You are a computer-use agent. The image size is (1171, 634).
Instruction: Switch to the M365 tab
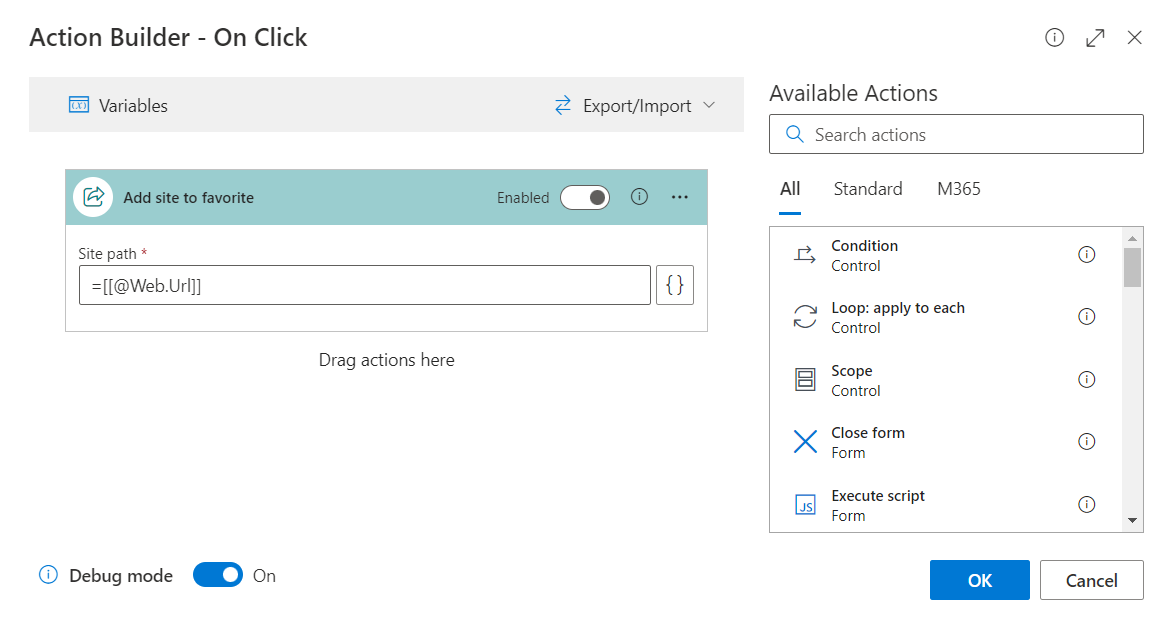tap(959, 189)
